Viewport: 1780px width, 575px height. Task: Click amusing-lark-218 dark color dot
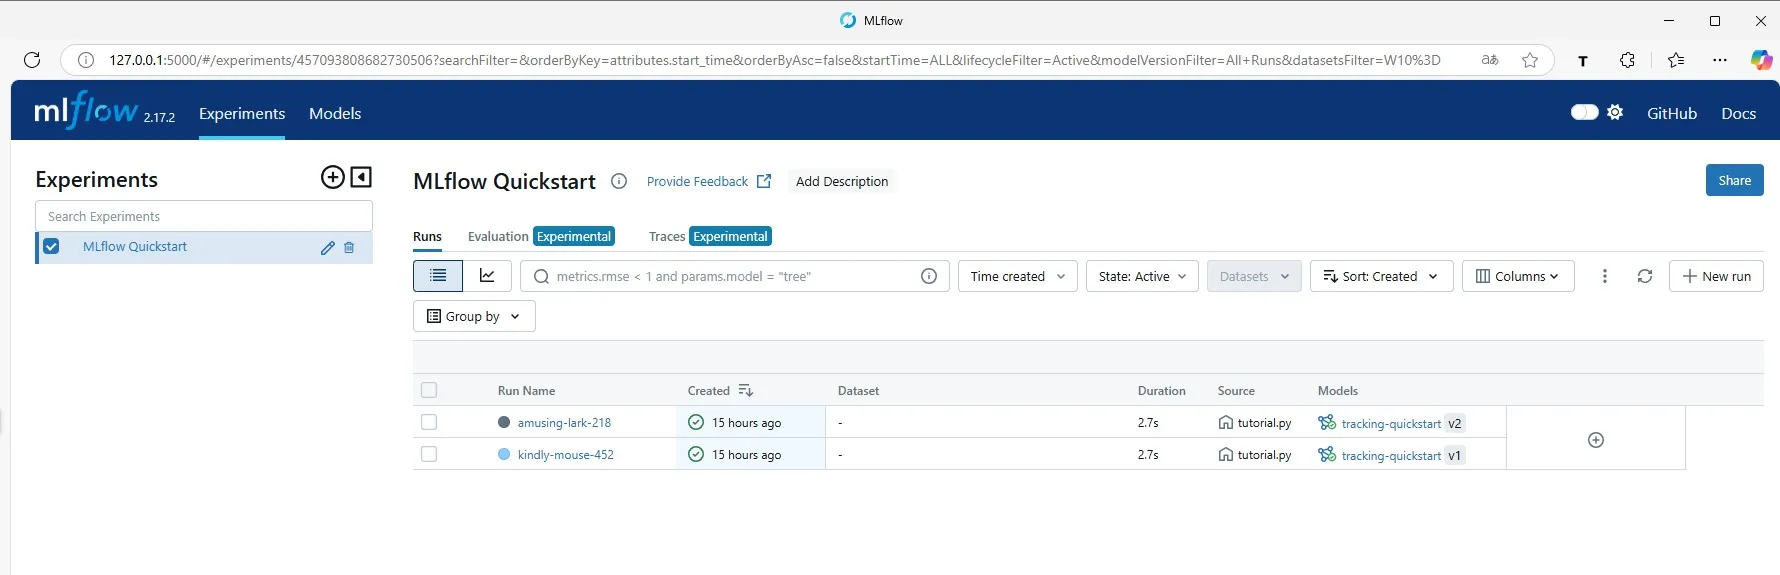504,422
